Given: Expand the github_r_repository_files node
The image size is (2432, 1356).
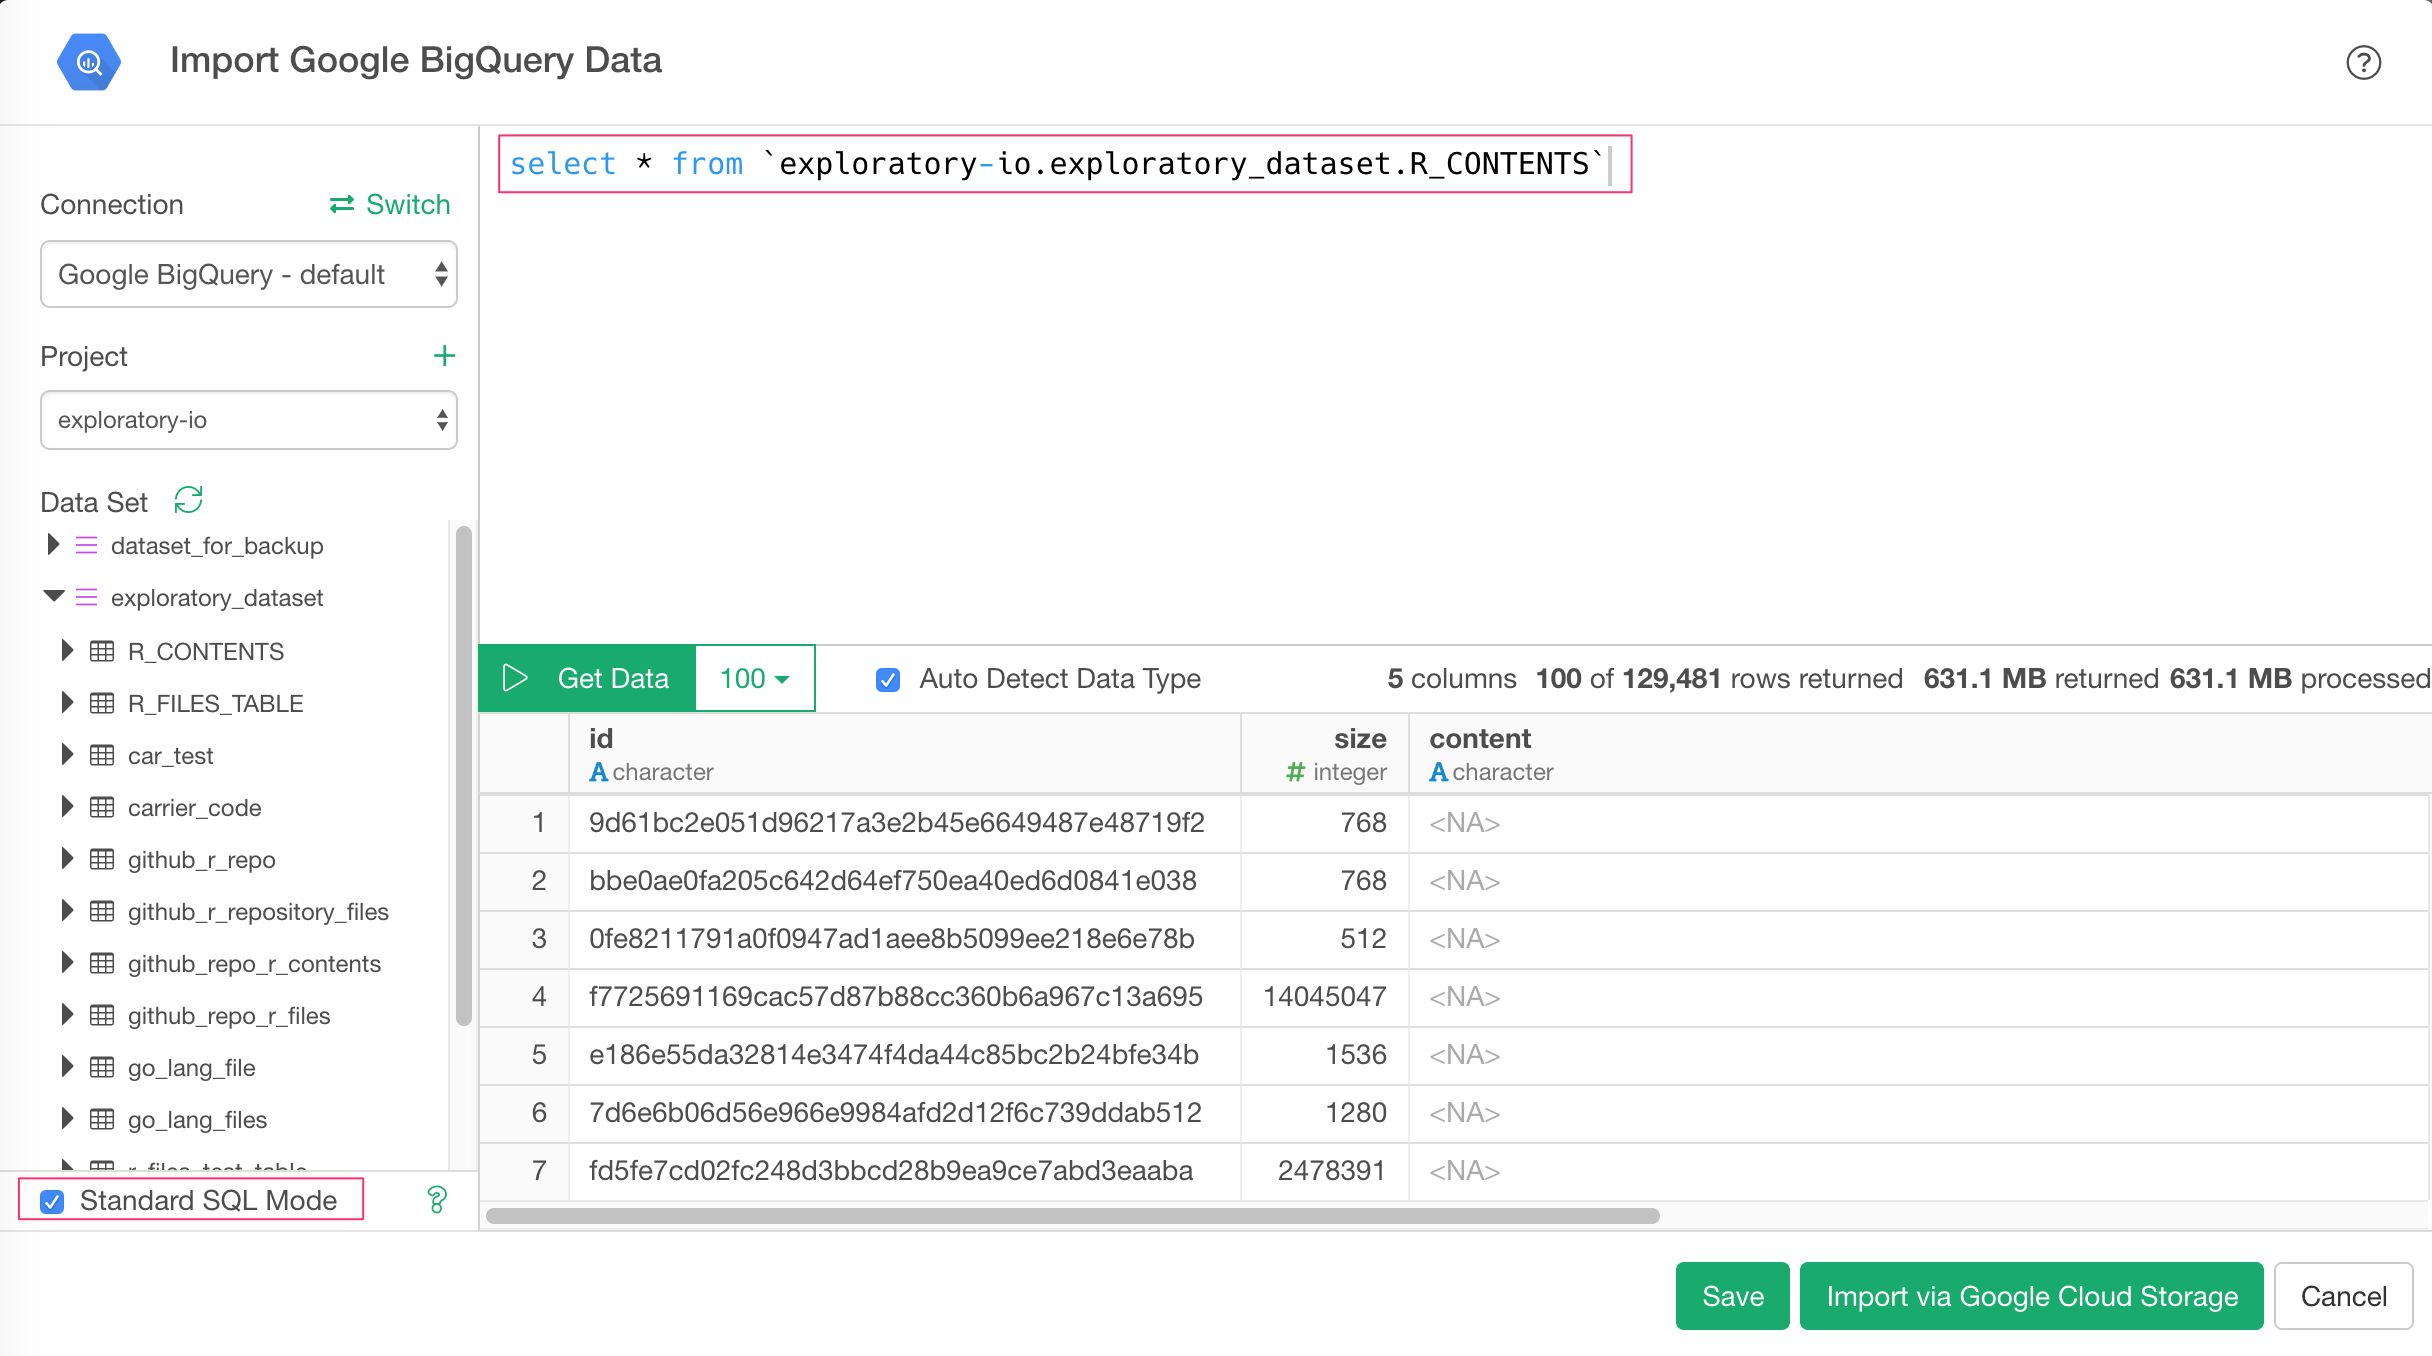Looking at the screenshot, I should 67,910.
